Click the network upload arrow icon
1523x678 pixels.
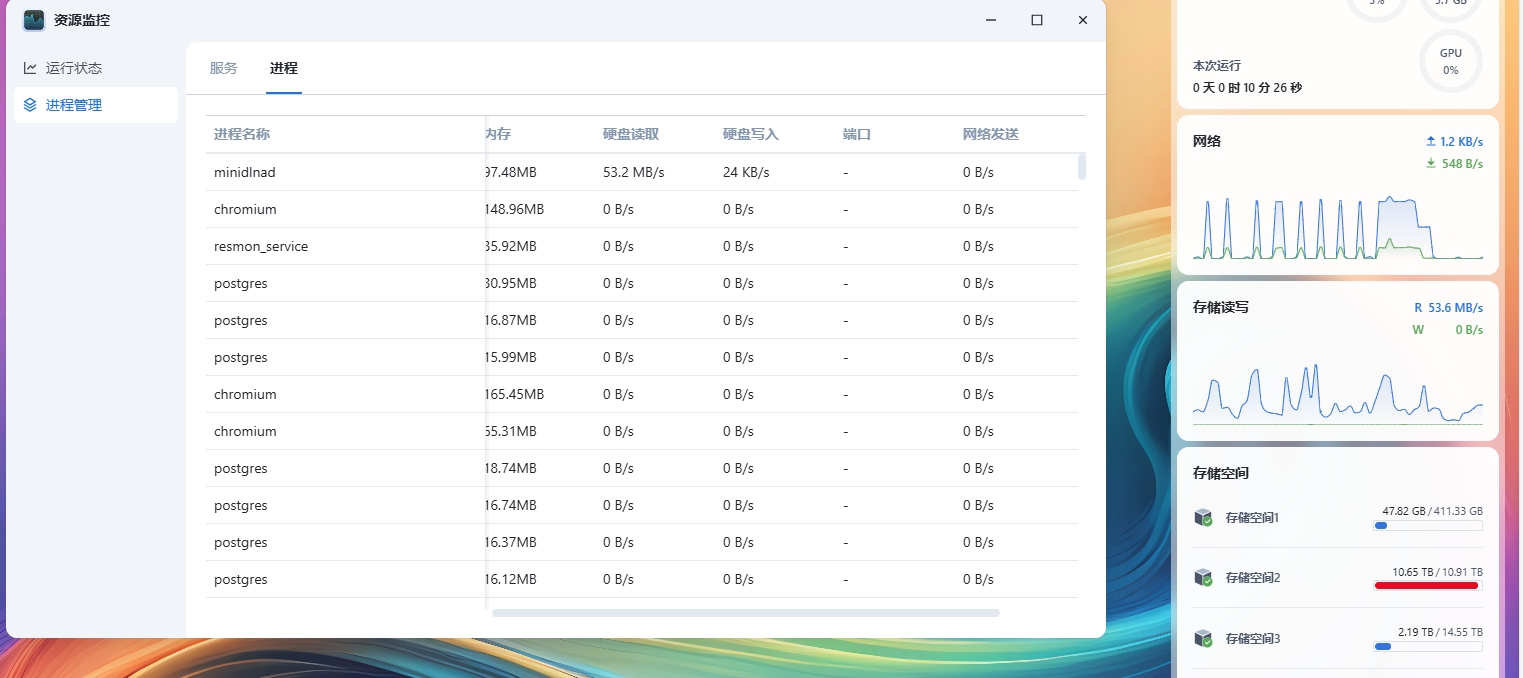pyautogui.click(x=1430, y=142)
